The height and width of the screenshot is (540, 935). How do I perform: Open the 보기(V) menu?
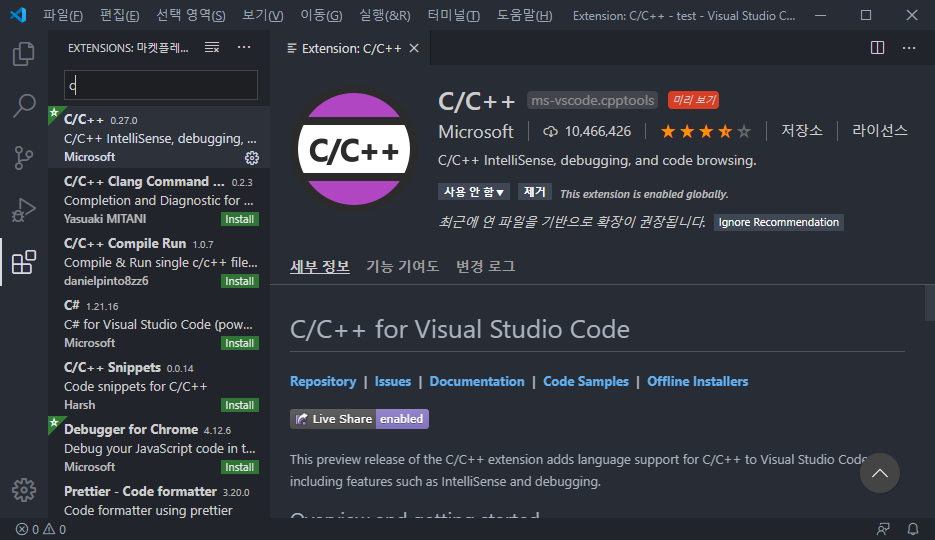263,15
